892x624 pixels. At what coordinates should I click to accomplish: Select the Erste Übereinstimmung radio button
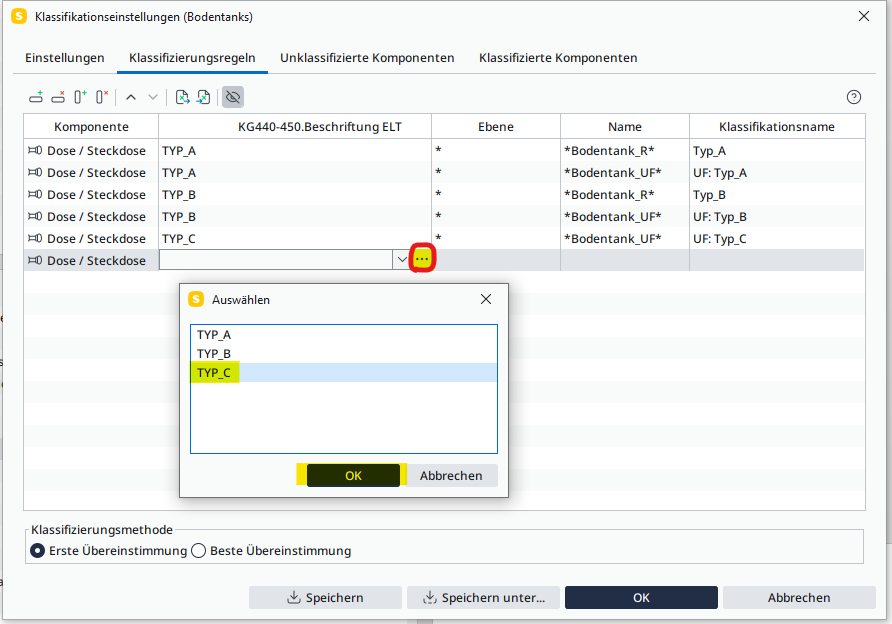tap(38, 550)
